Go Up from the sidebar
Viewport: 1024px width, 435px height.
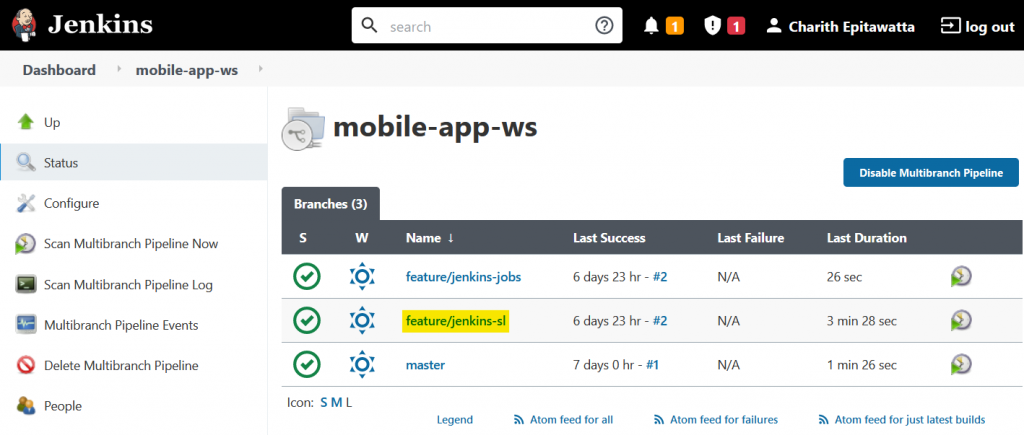click(x=52, y=122)
